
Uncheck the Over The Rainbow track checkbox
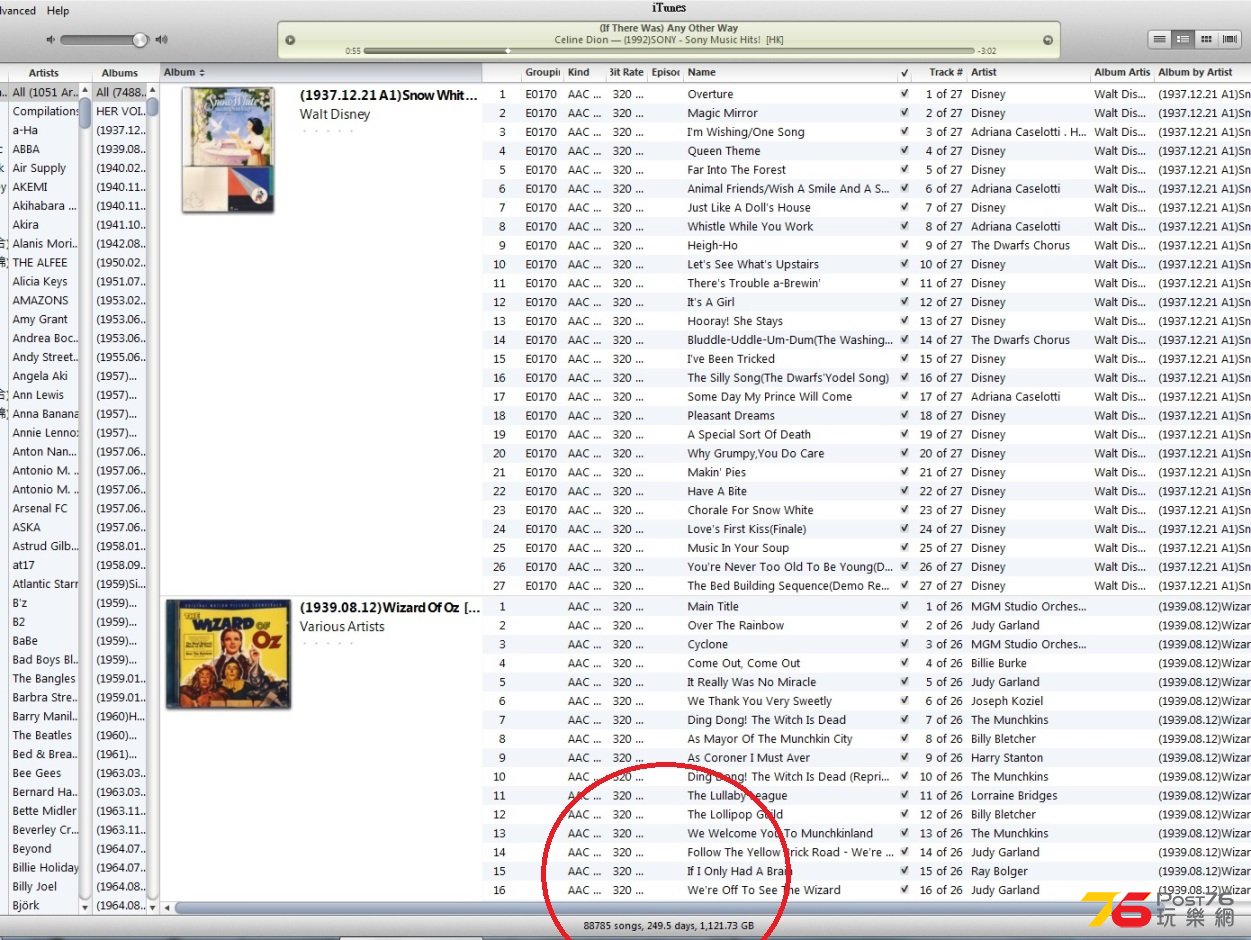click(905, 625)
